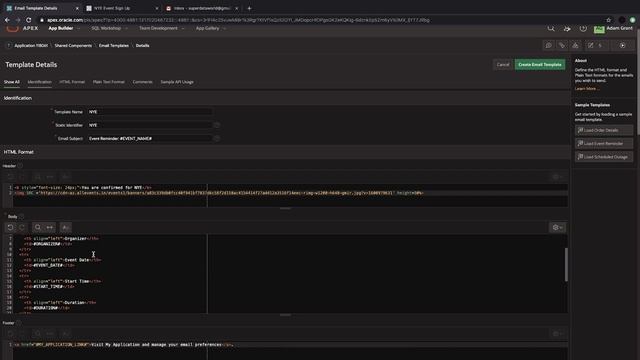Reload the page with browser refresh
Image resolution: width=640 pixels, height=360 pixels.
(29, 20)
